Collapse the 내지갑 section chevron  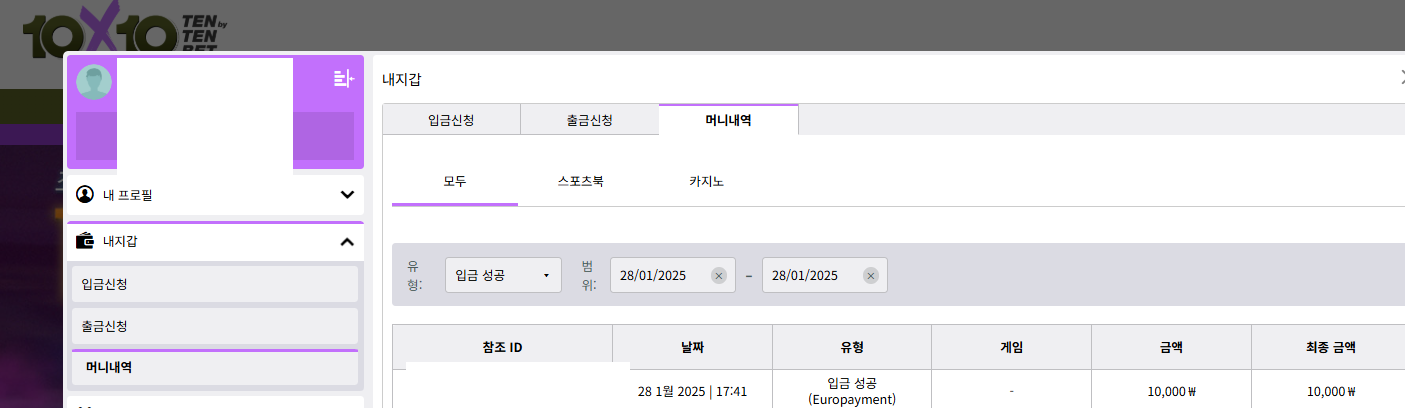click(x=347, y=241)
